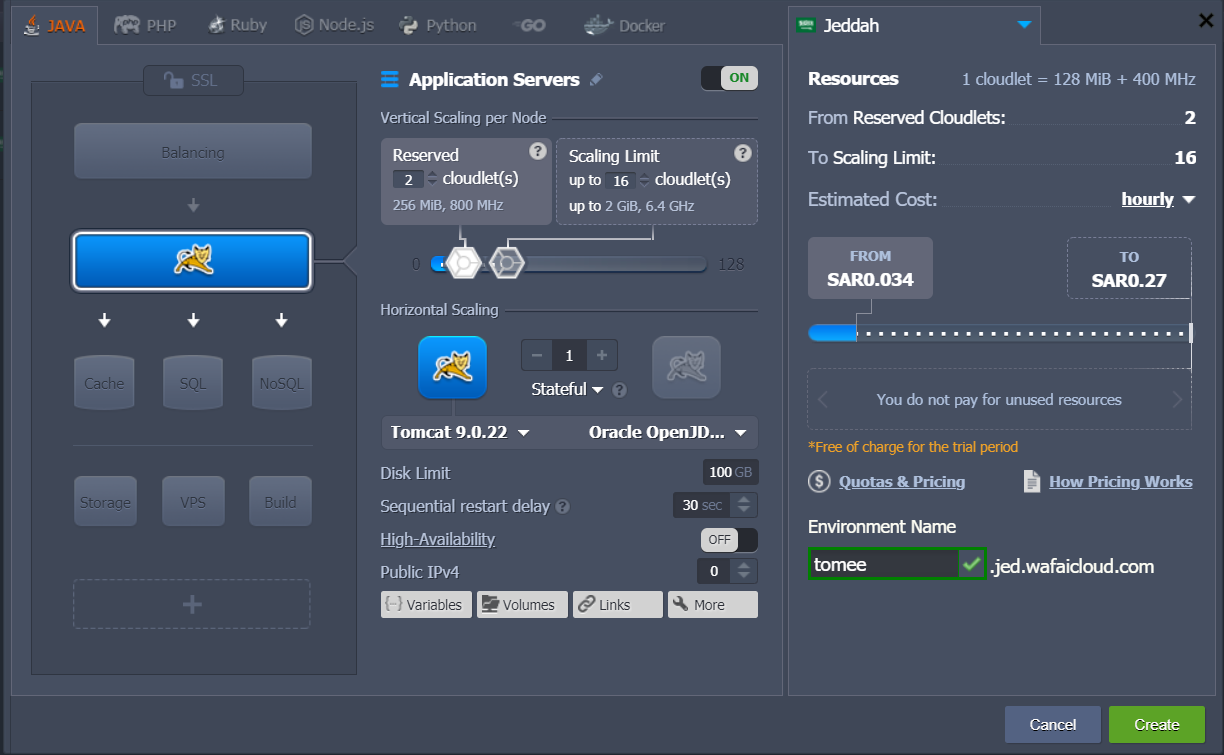Edit the Application Servers label pencil
The width and height of the screenshot is (1224, 755).
click(596, 80)
